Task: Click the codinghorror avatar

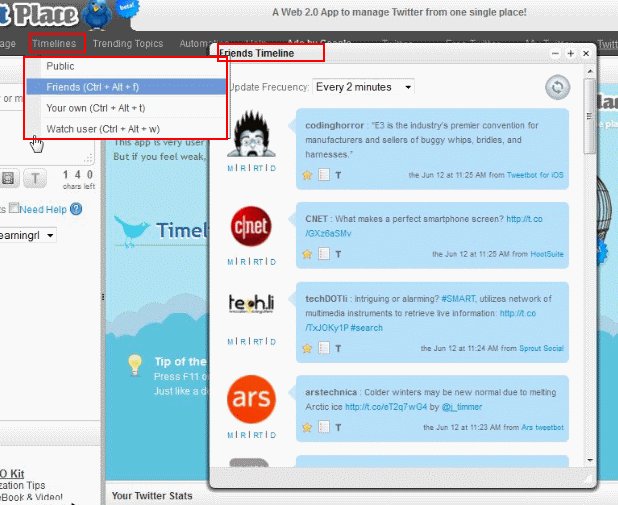Action: [x=251, y=134]
